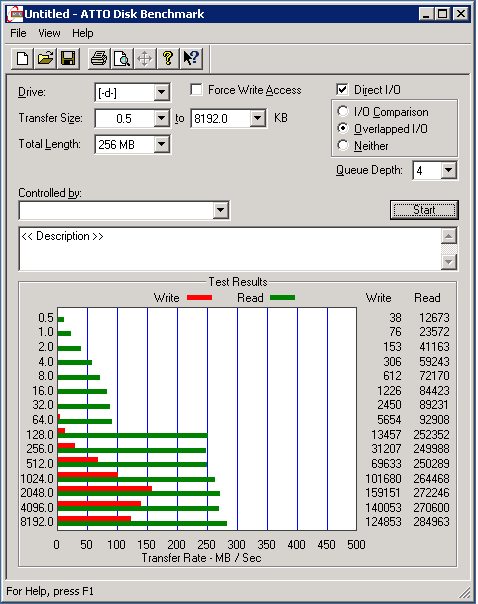Open the Drive dropdown showing [-d-]
Screen dimensions: 478x604
(161, 92)
